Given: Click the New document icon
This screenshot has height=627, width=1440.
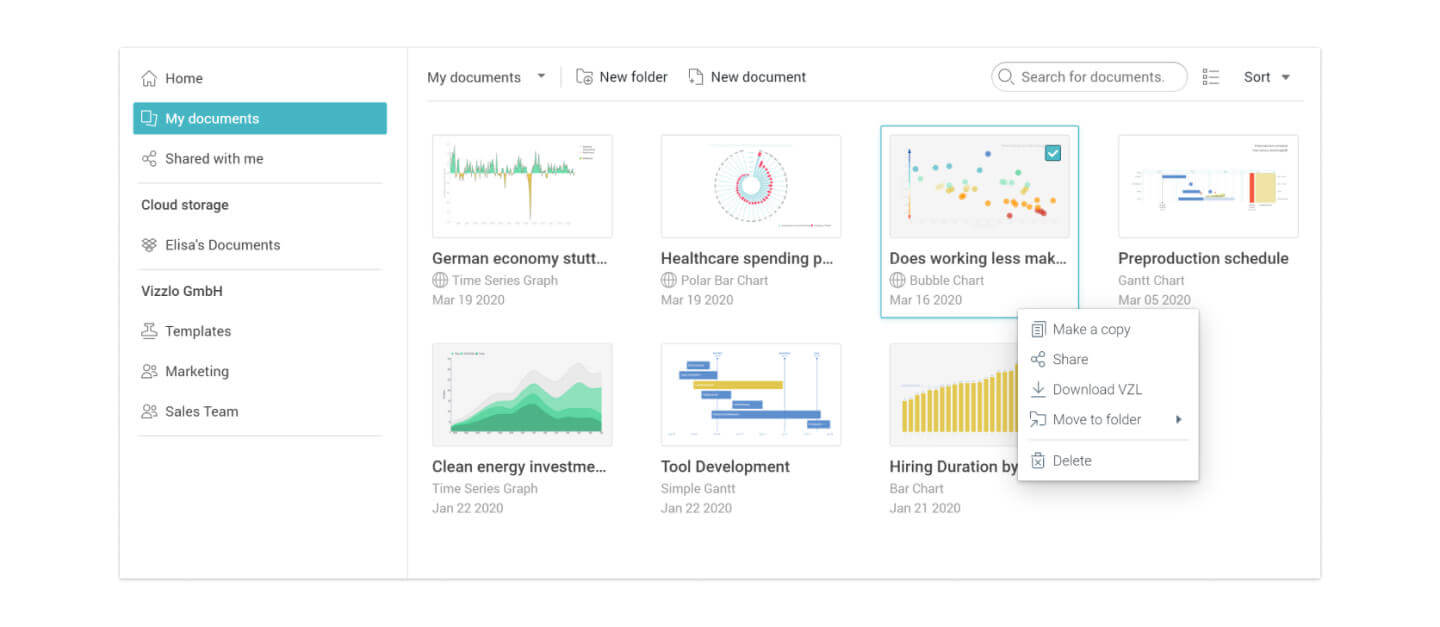Looking at the screenshot, I should pos(696,77).
